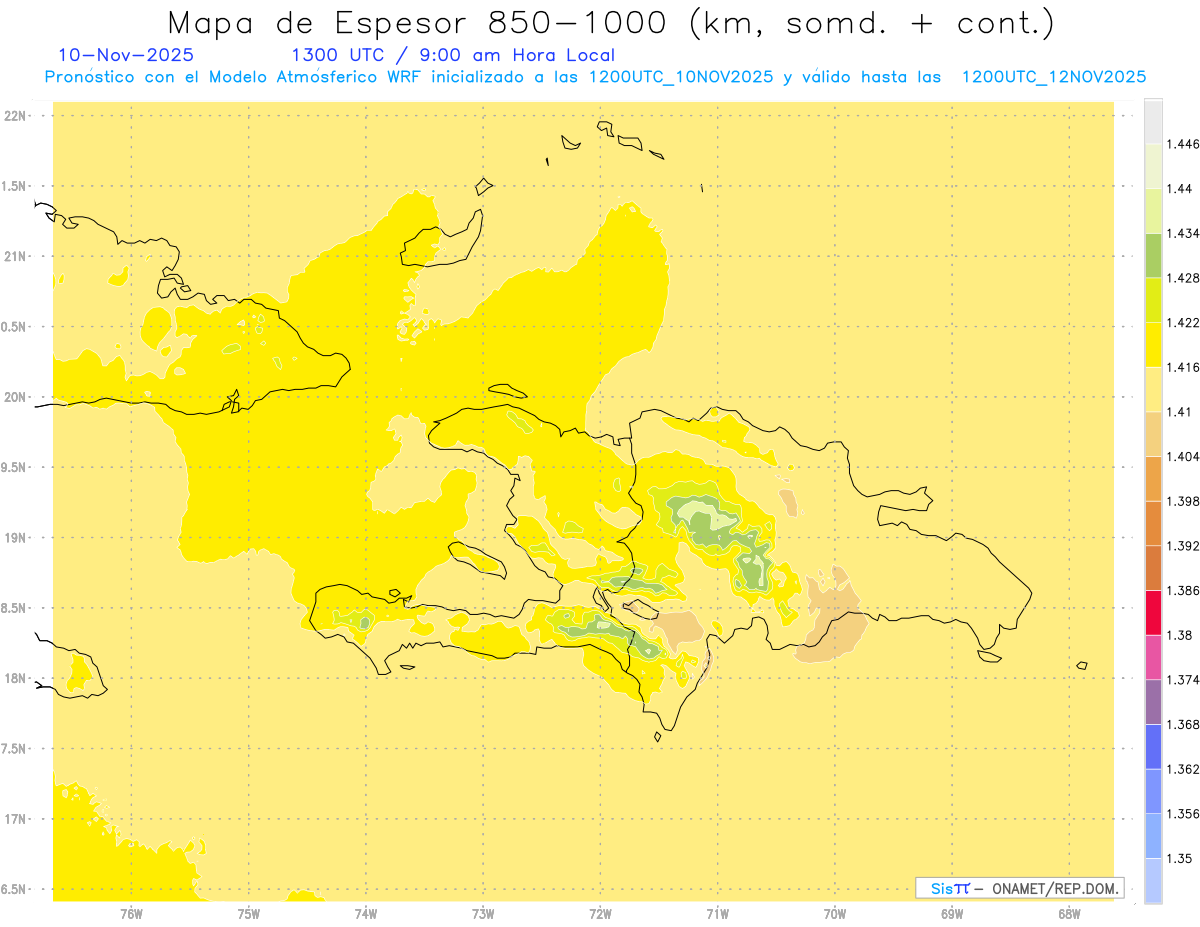Screen dimensions: 1200x927
Task: Click the legend value 1.428
Action: 1183,278
